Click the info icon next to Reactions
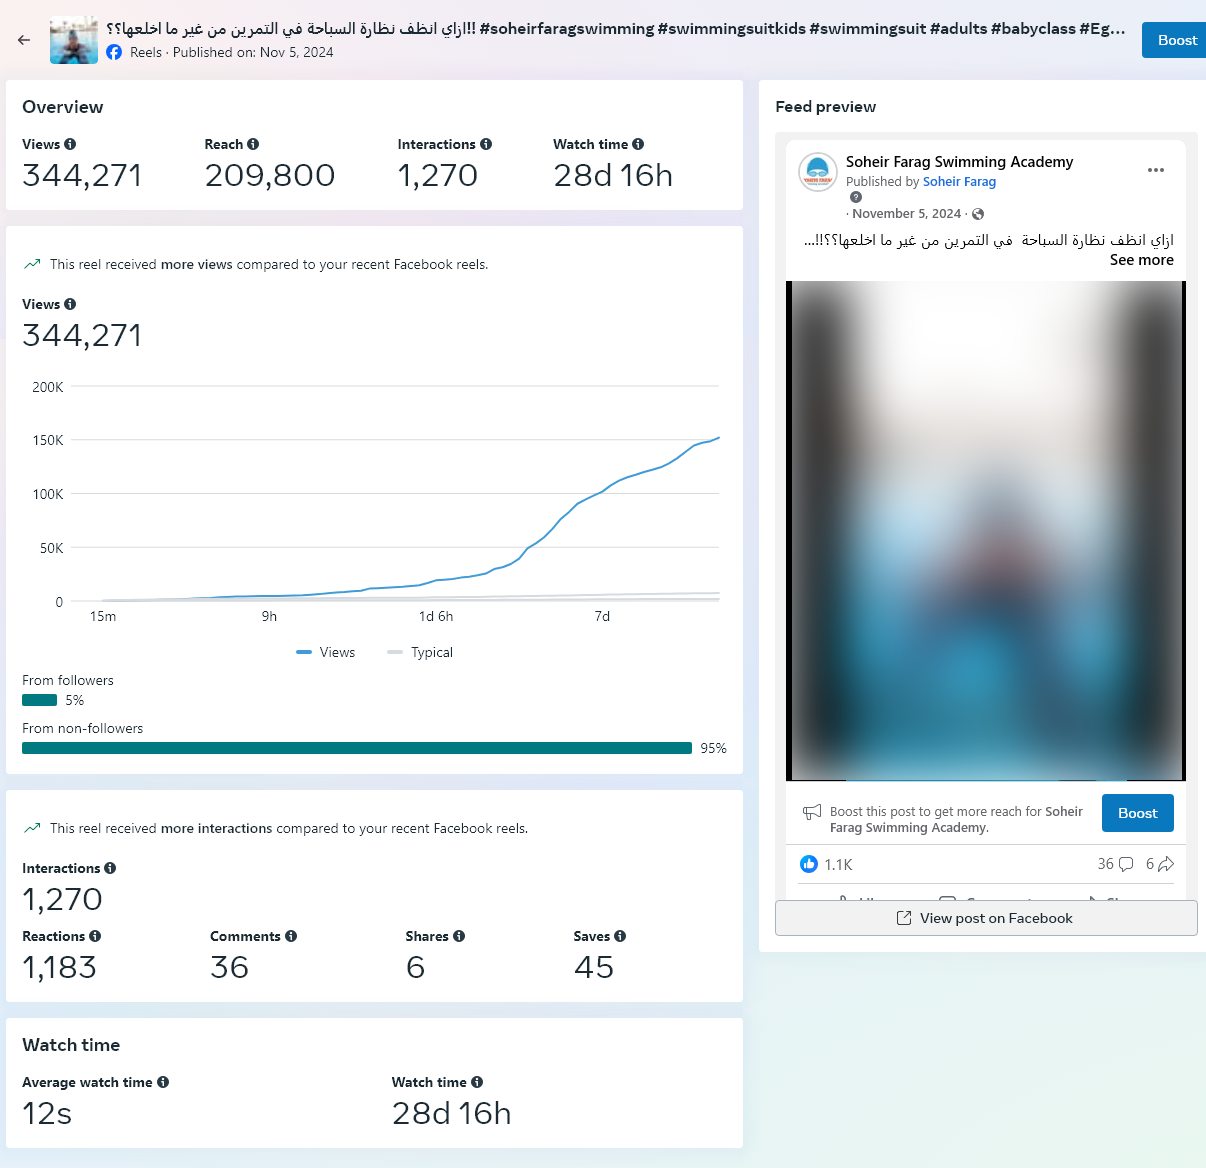 95,936
